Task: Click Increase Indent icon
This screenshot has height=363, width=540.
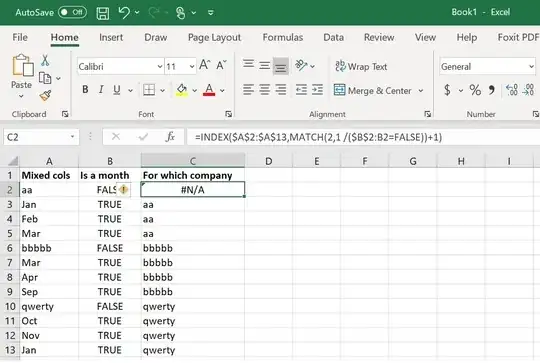Action: tap(317, 90)
